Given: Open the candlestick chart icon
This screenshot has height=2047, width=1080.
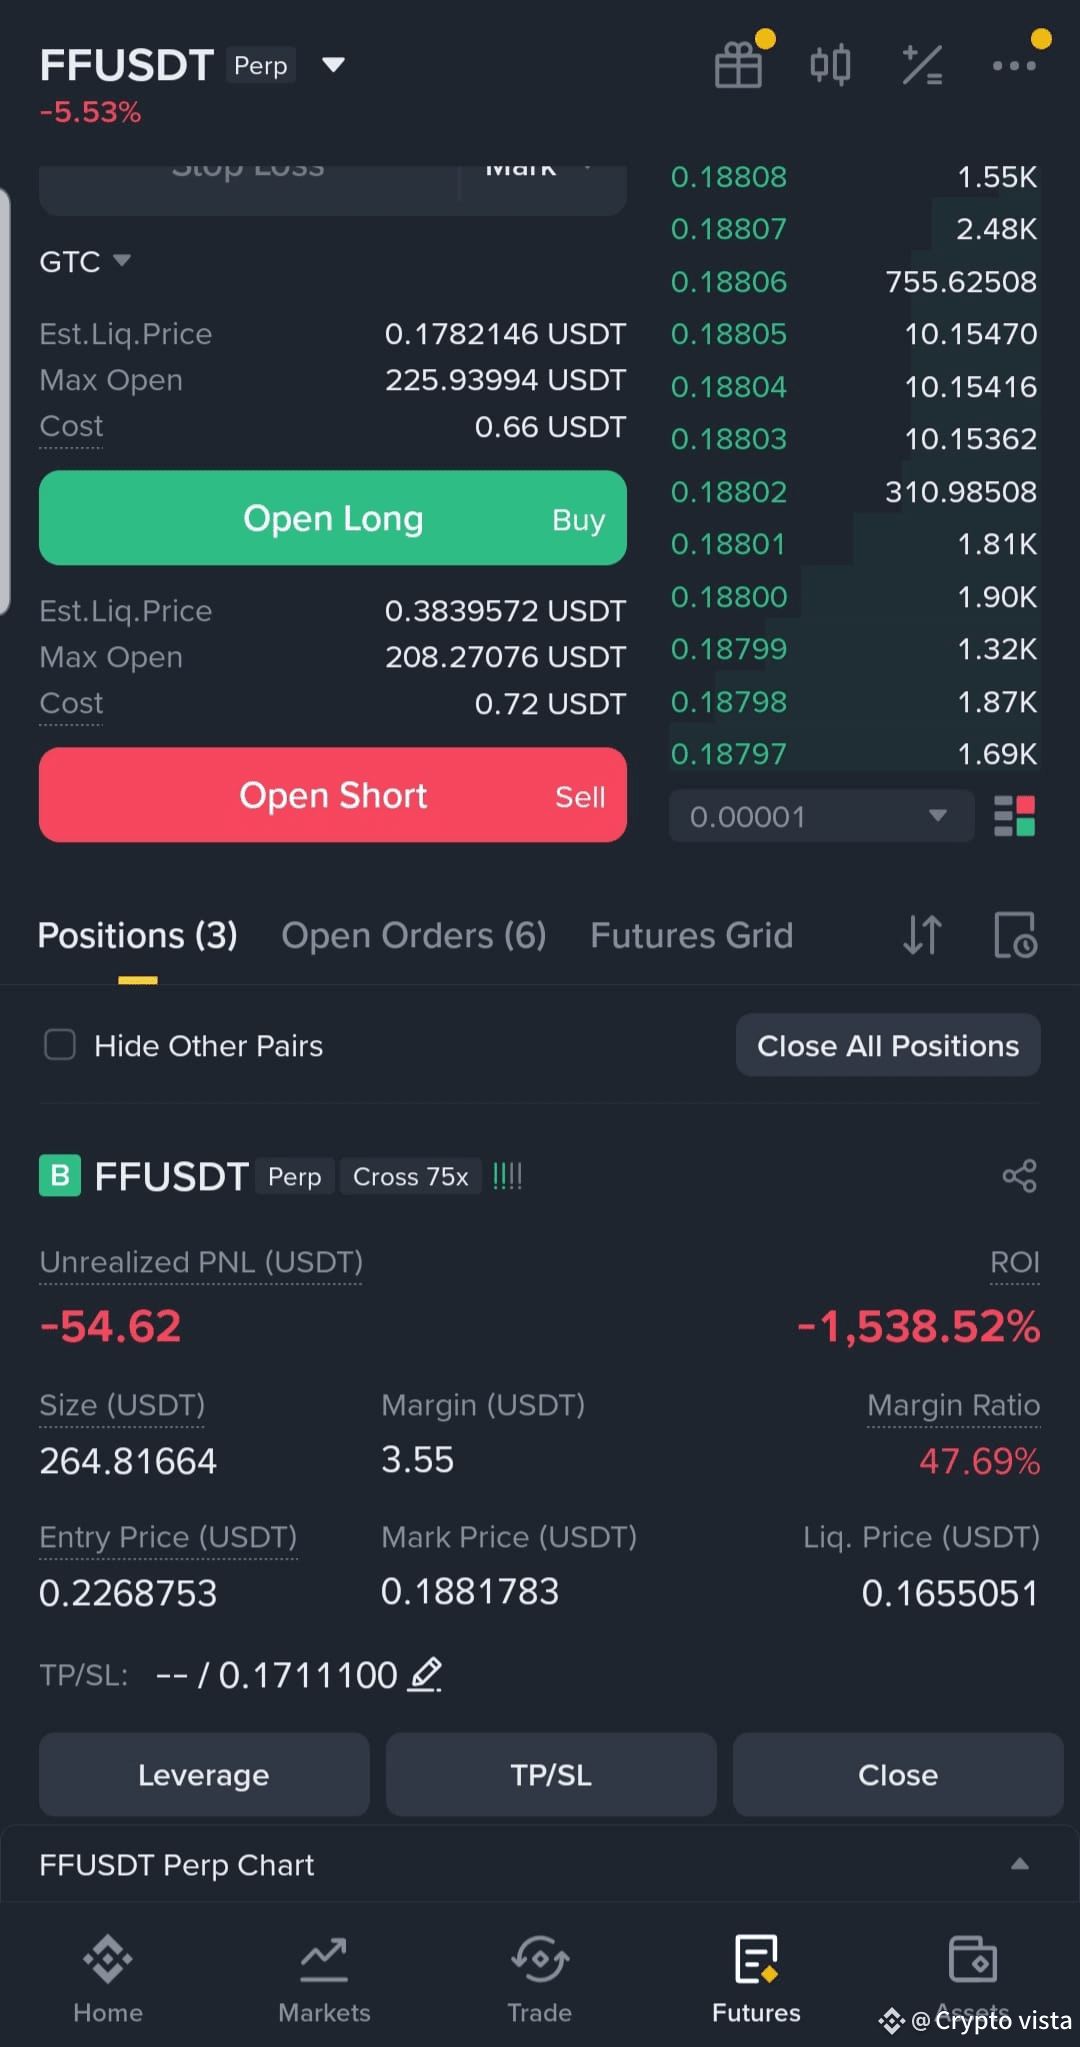Looking at the screenshot, I should [830, 65].
